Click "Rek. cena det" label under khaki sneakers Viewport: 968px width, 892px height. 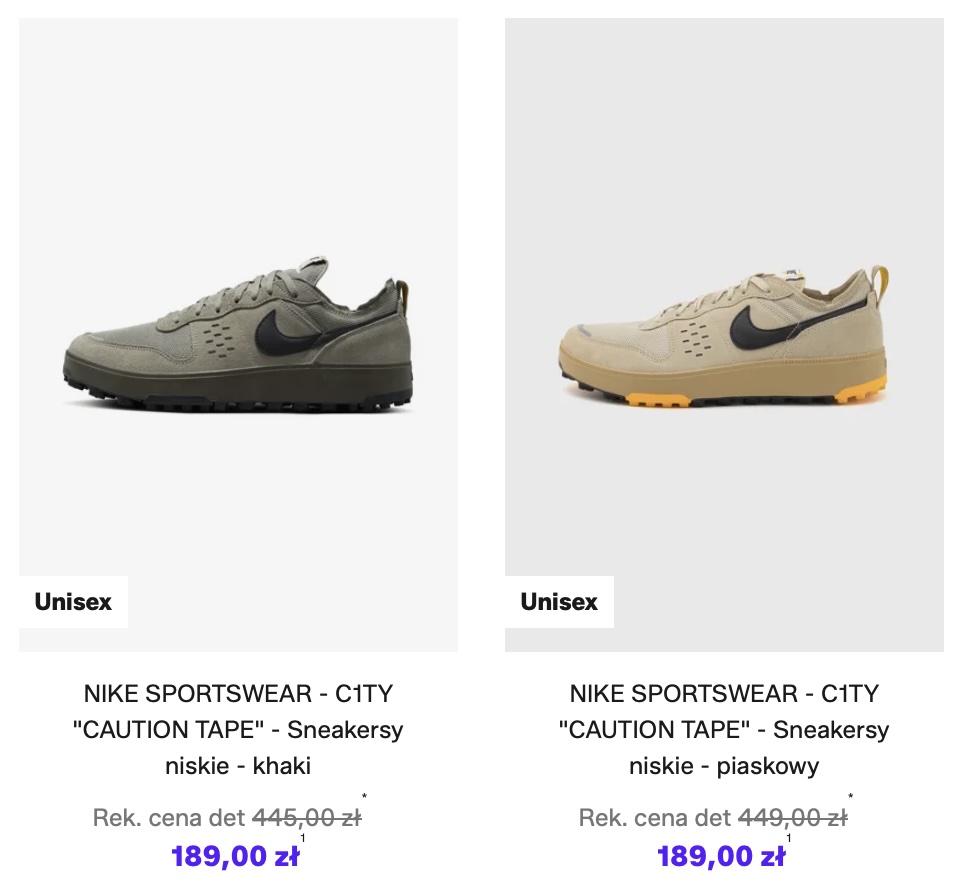pos(169,818)
